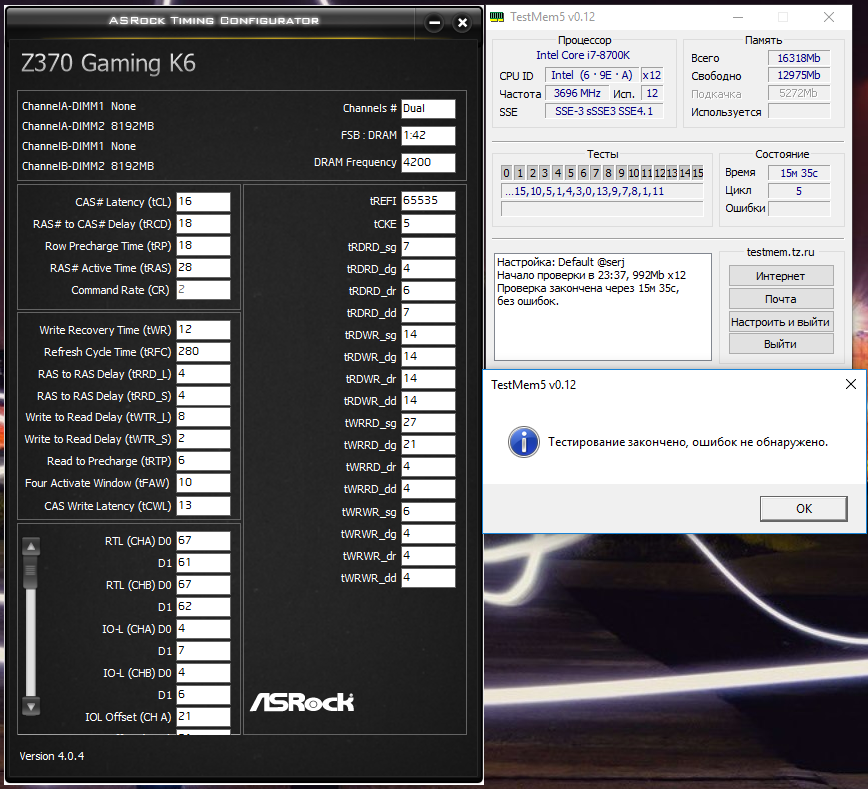
Task: Click the FSB : DRAM ratio field
Action: coord(428,136)
